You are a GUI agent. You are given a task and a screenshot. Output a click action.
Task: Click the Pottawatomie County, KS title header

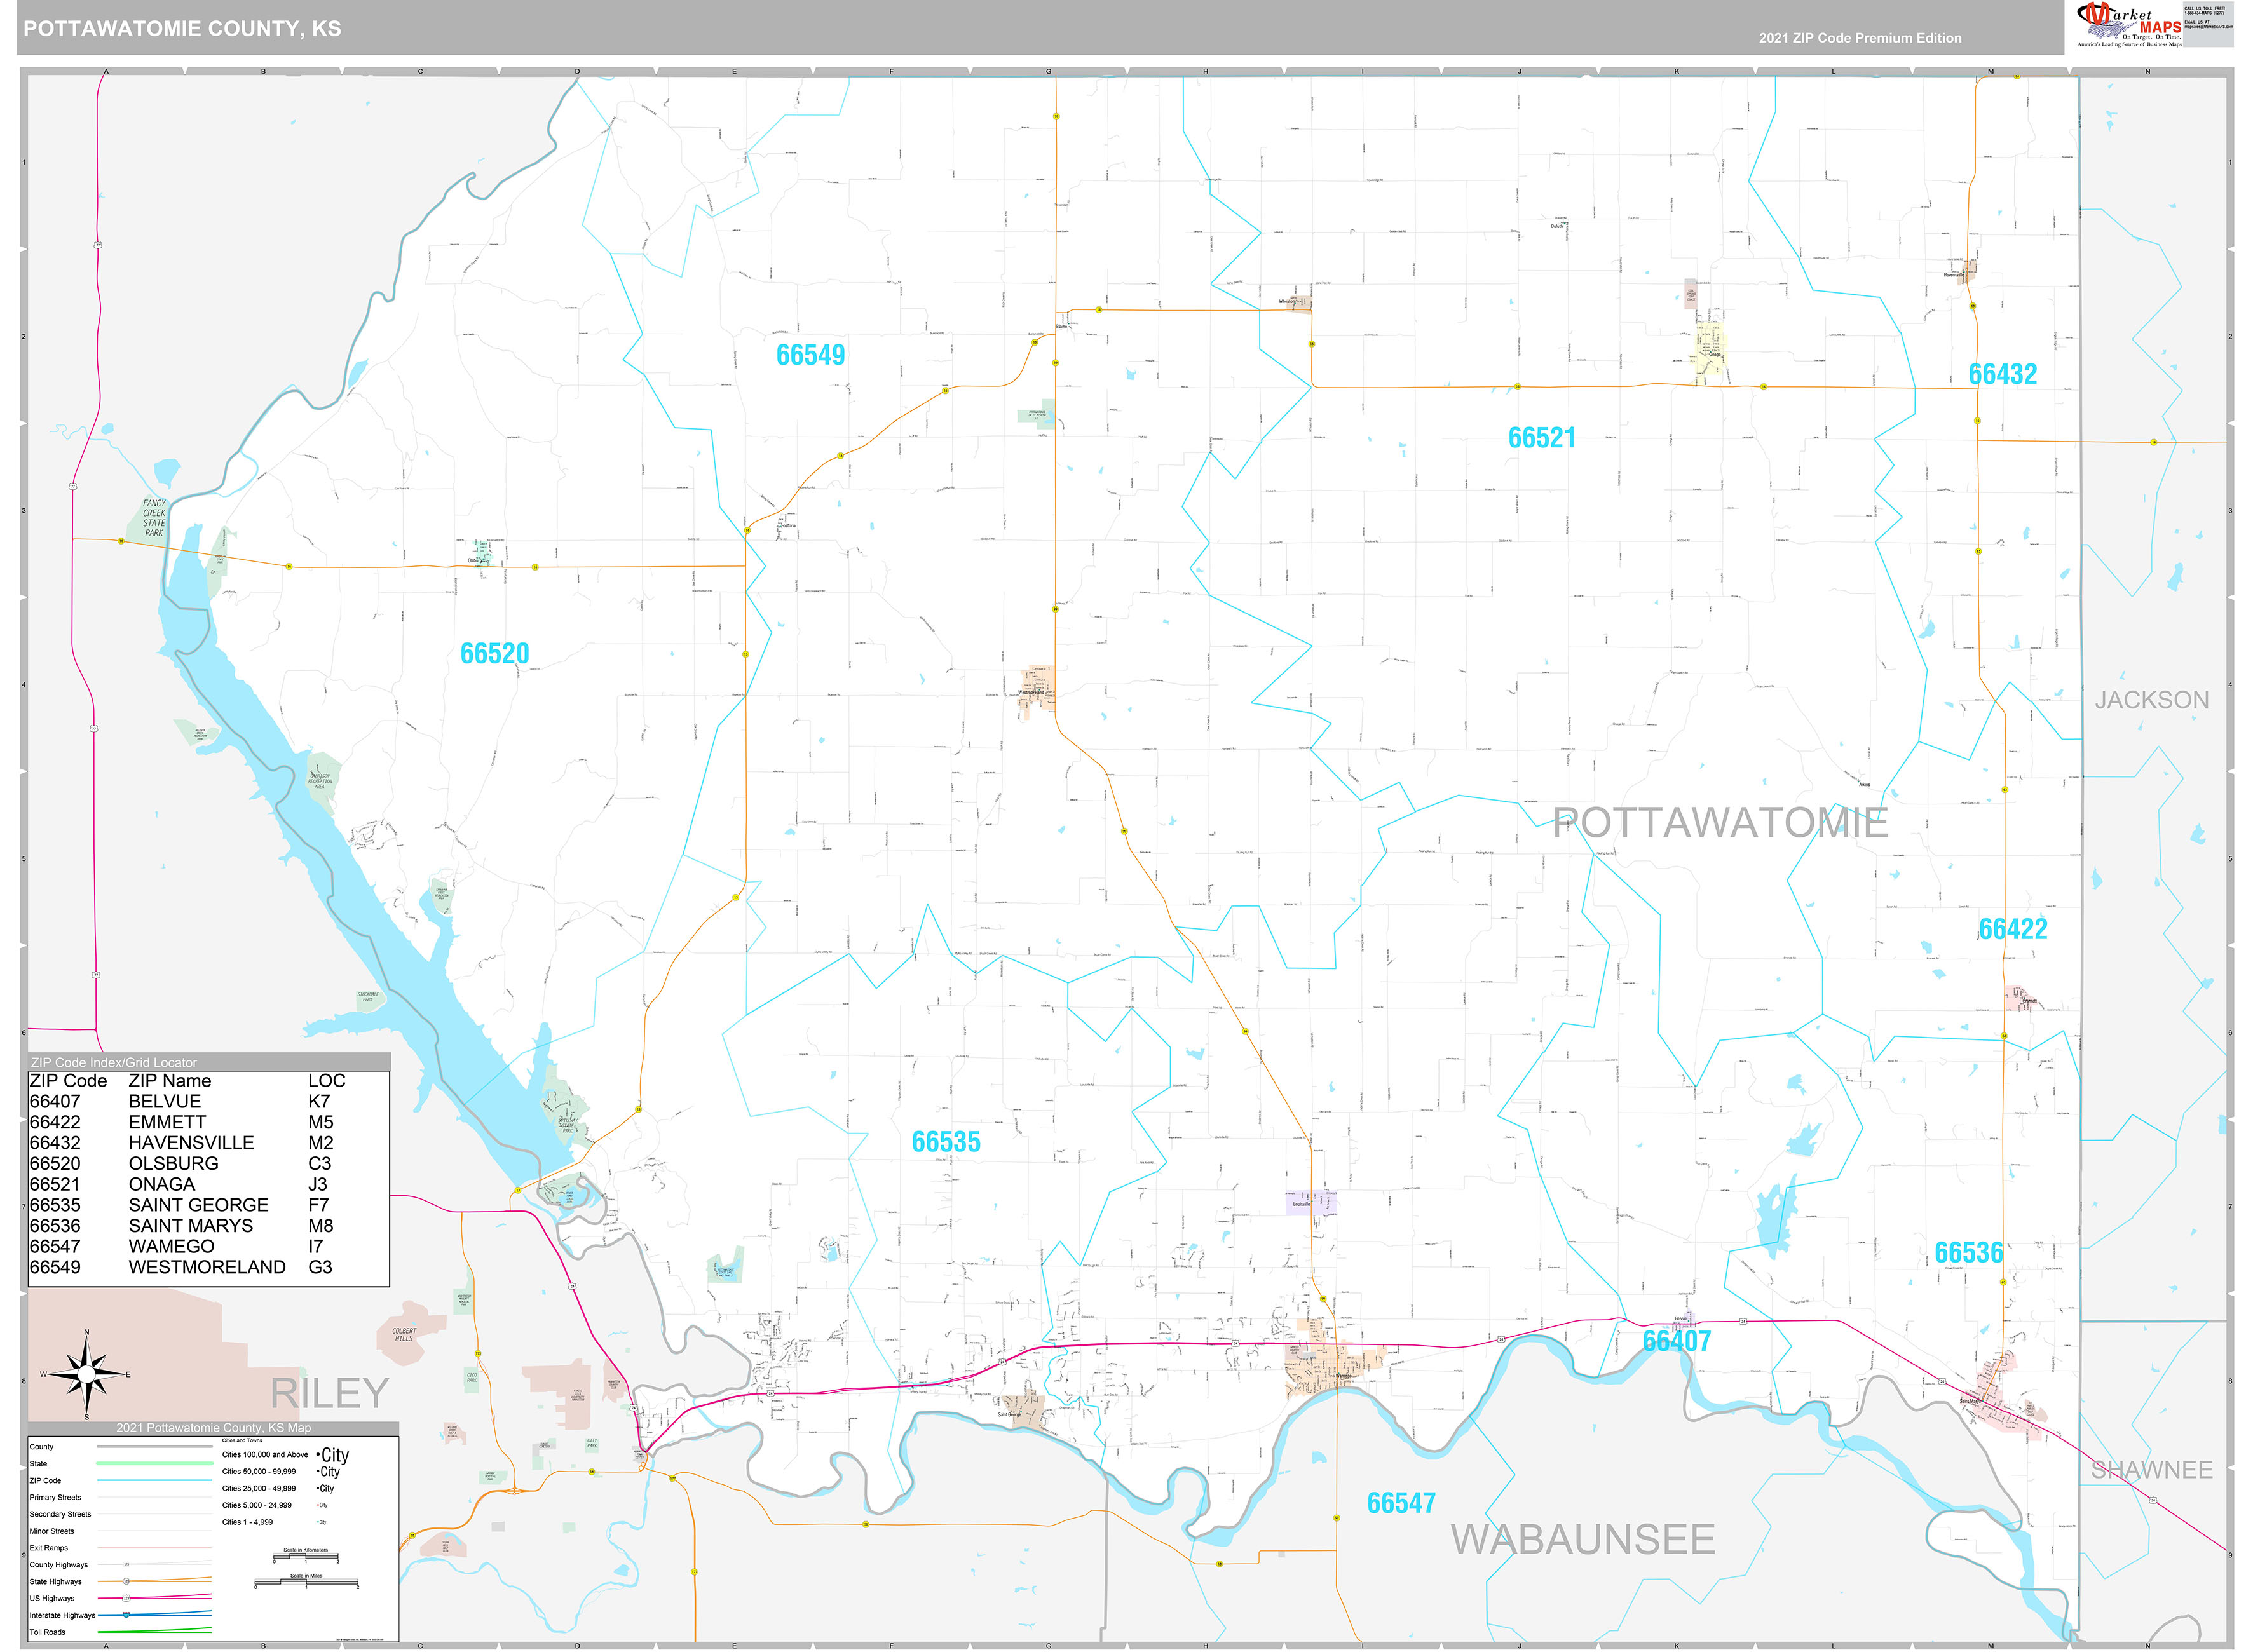(182, 29)
